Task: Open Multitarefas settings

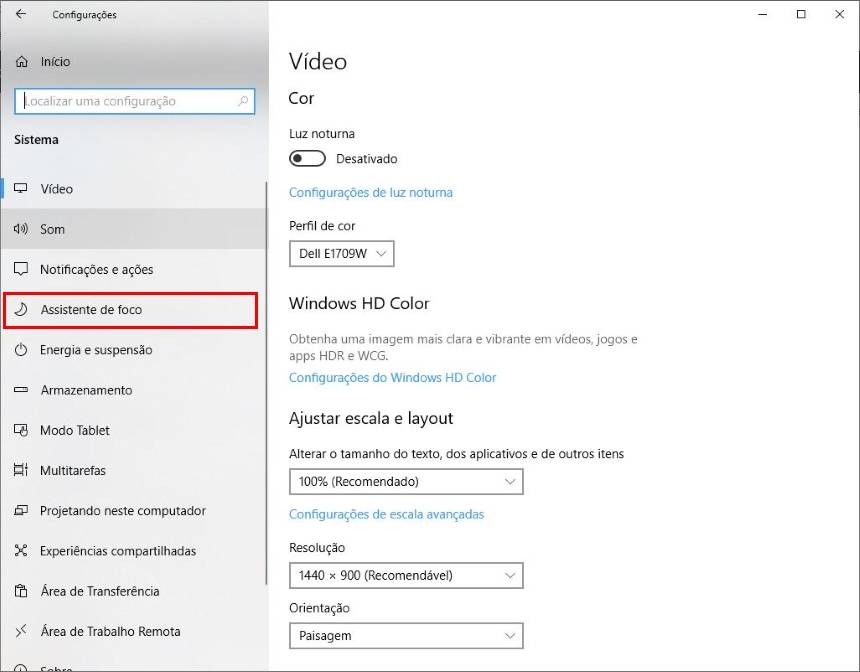Action: pyautogui.click(x=133, y=470)
